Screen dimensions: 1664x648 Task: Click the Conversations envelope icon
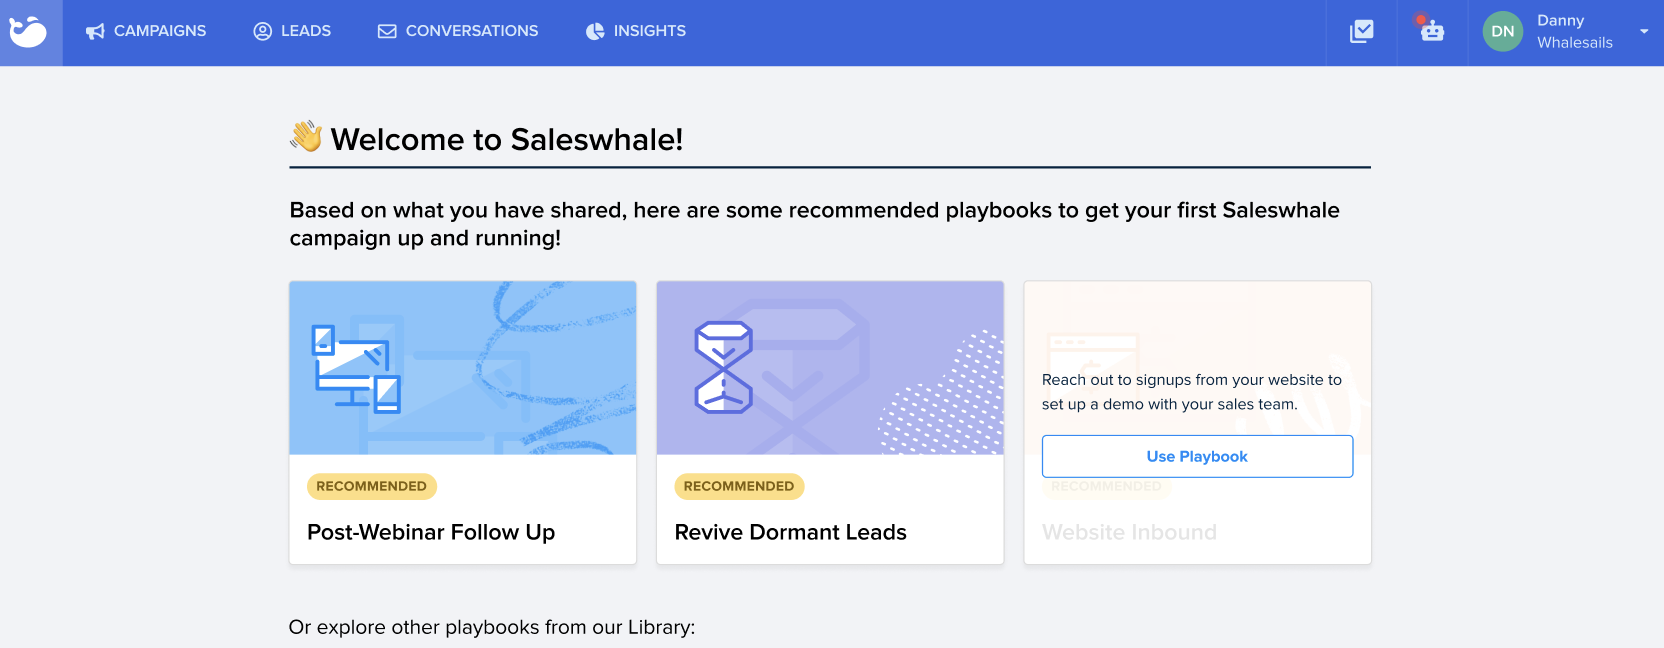pos(387,32)
